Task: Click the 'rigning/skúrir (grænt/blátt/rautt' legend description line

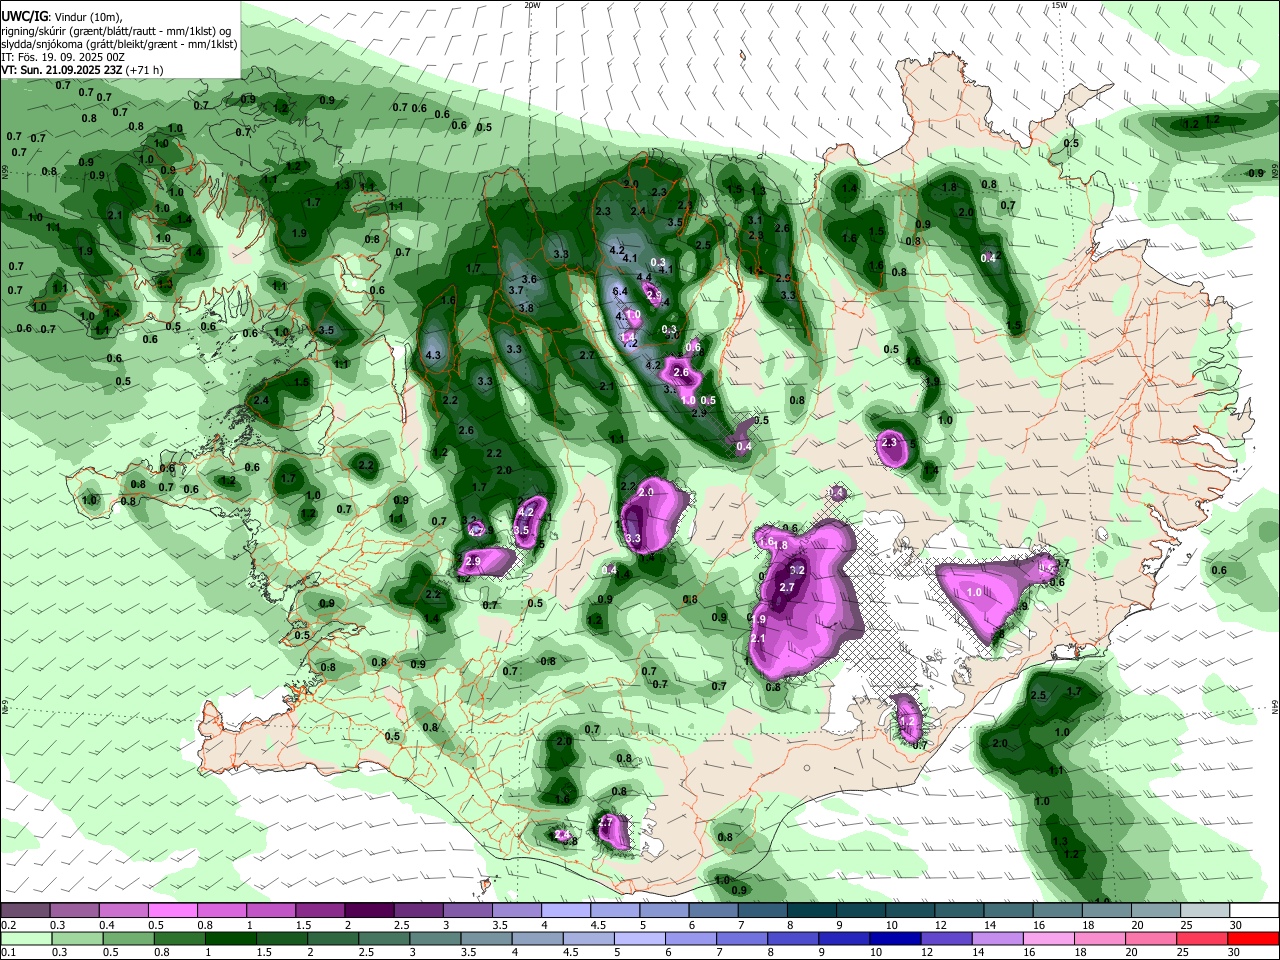Action: pos(116,31)
